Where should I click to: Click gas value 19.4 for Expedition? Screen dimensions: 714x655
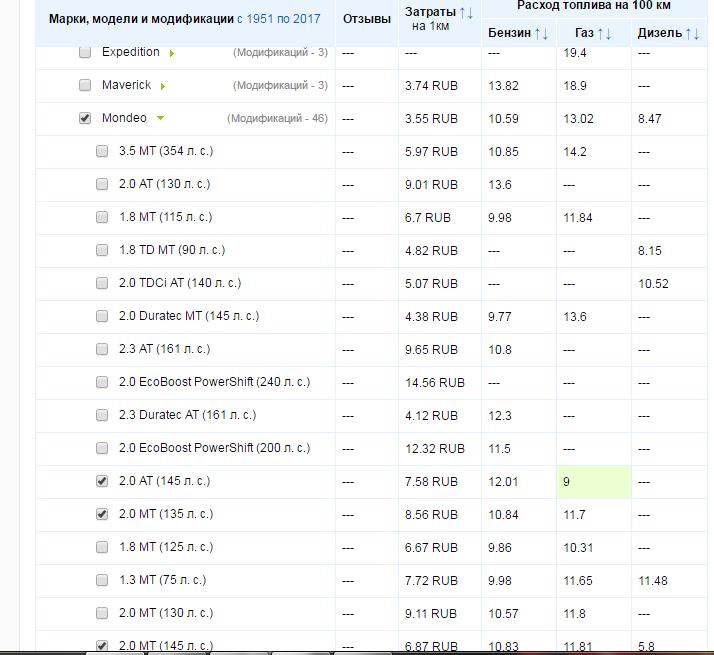click(x=575, y=53)
